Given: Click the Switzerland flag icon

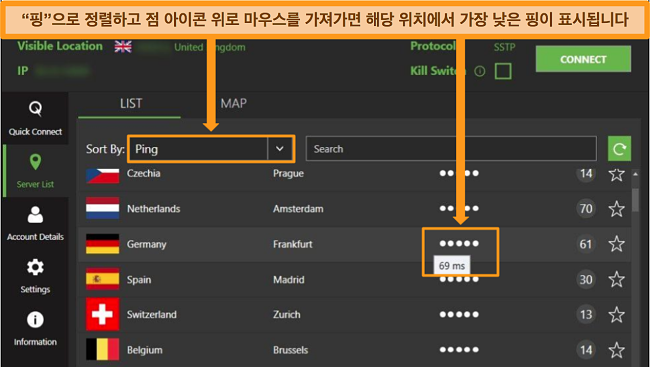Looking at the screenshot, I should pyautogui.click(x=102, y=314).
